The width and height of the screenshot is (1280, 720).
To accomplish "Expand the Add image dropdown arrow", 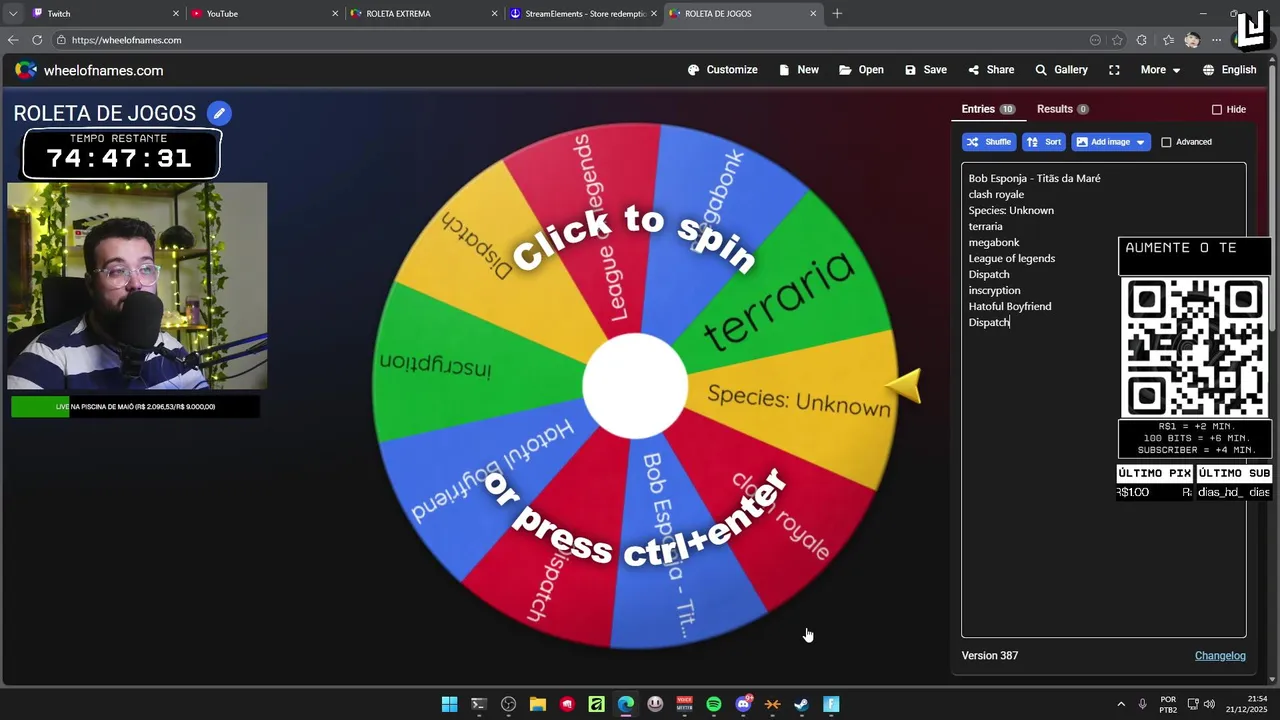I will (x=1140, y=142).
